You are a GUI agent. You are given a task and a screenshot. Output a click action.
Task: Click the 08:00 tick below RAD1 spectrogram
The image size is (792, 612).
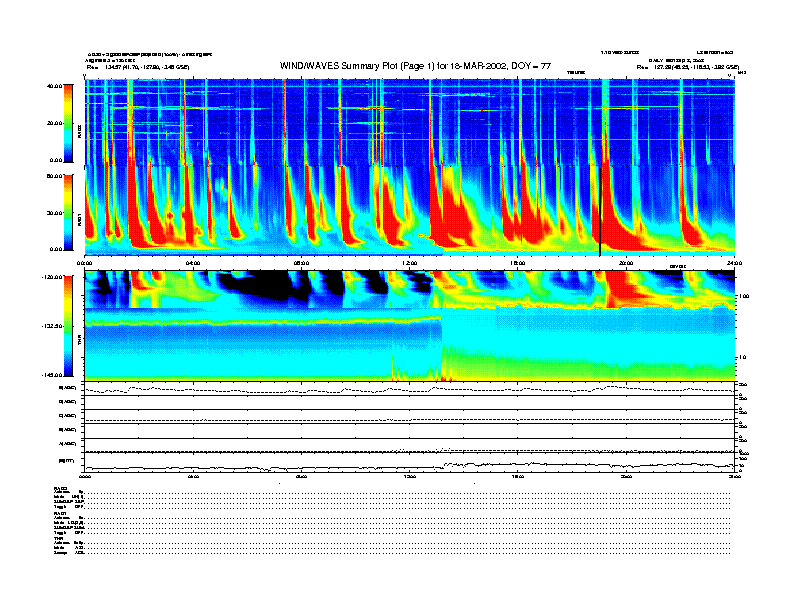point(301,263)
